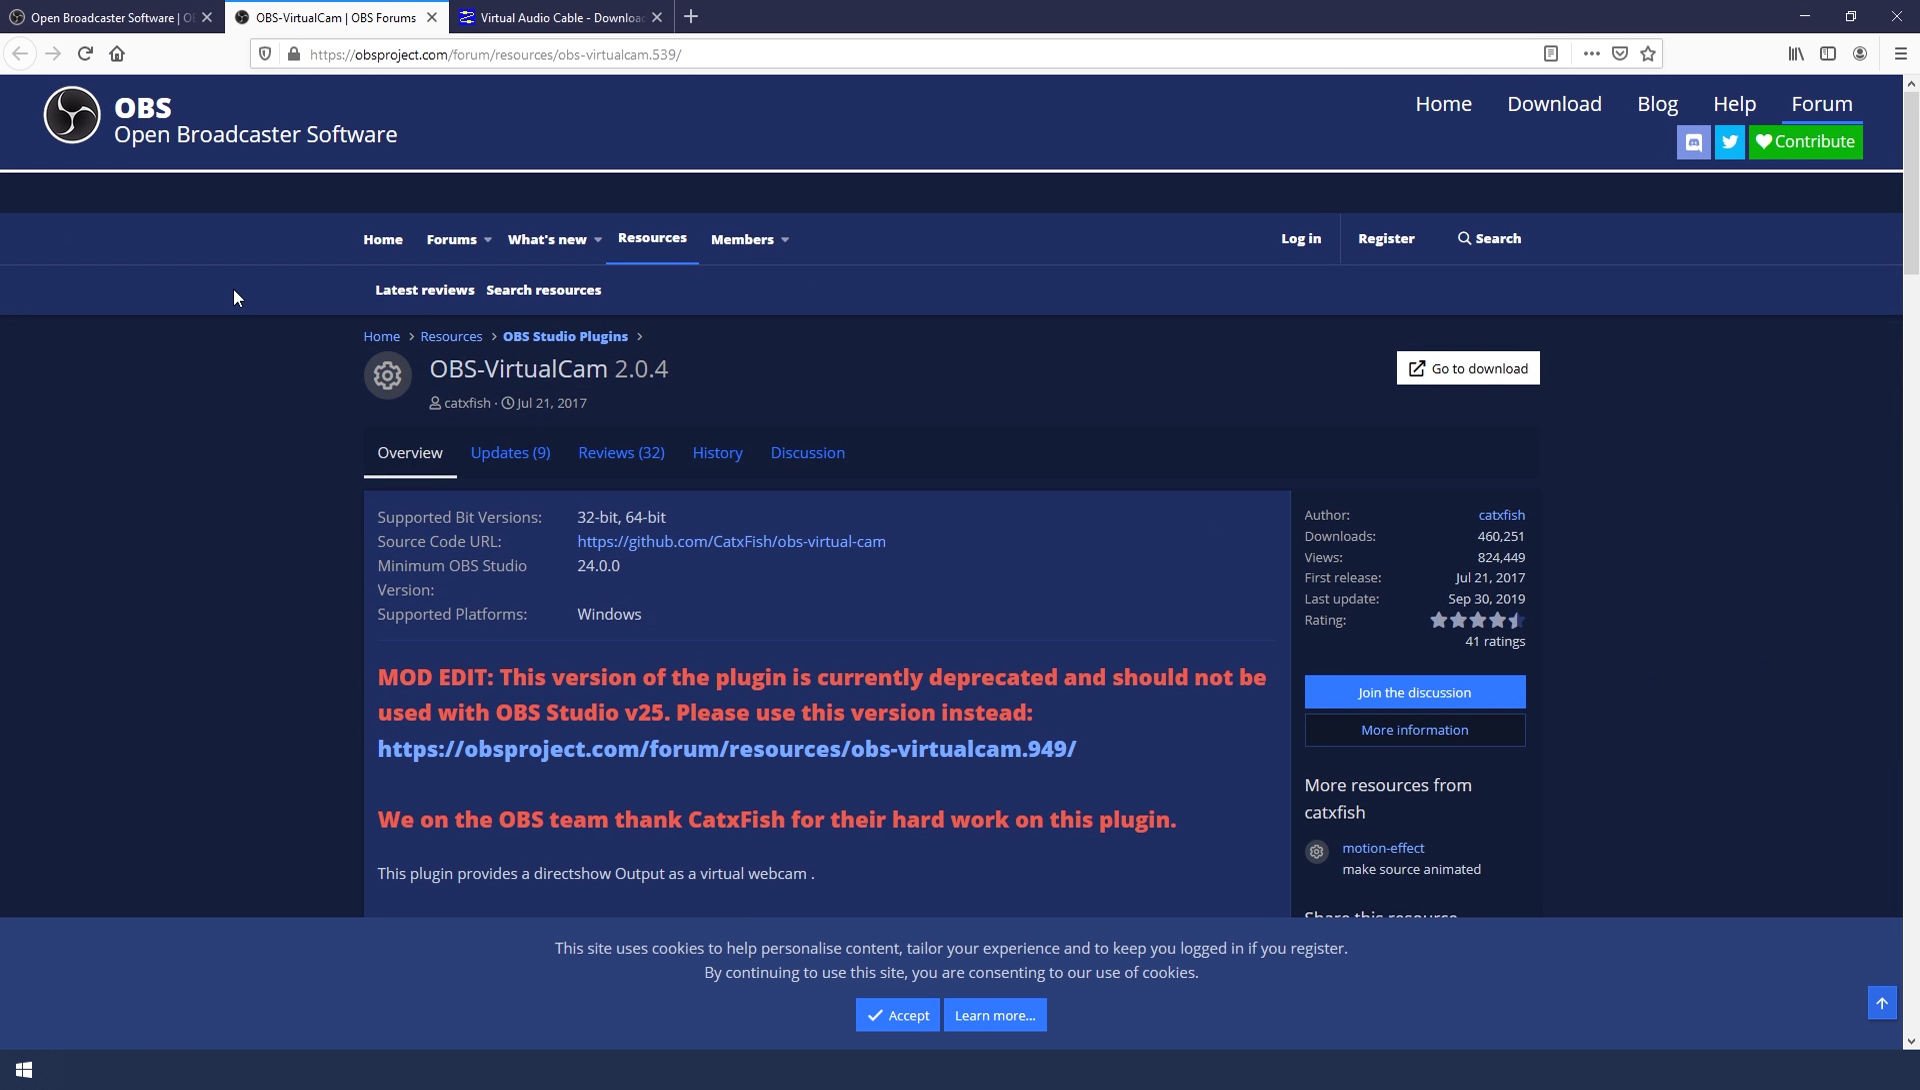This screenshot has width=1920, height=1090.
Task: Click the Discord icon near Contribute button
Action: pos(1693,141)
